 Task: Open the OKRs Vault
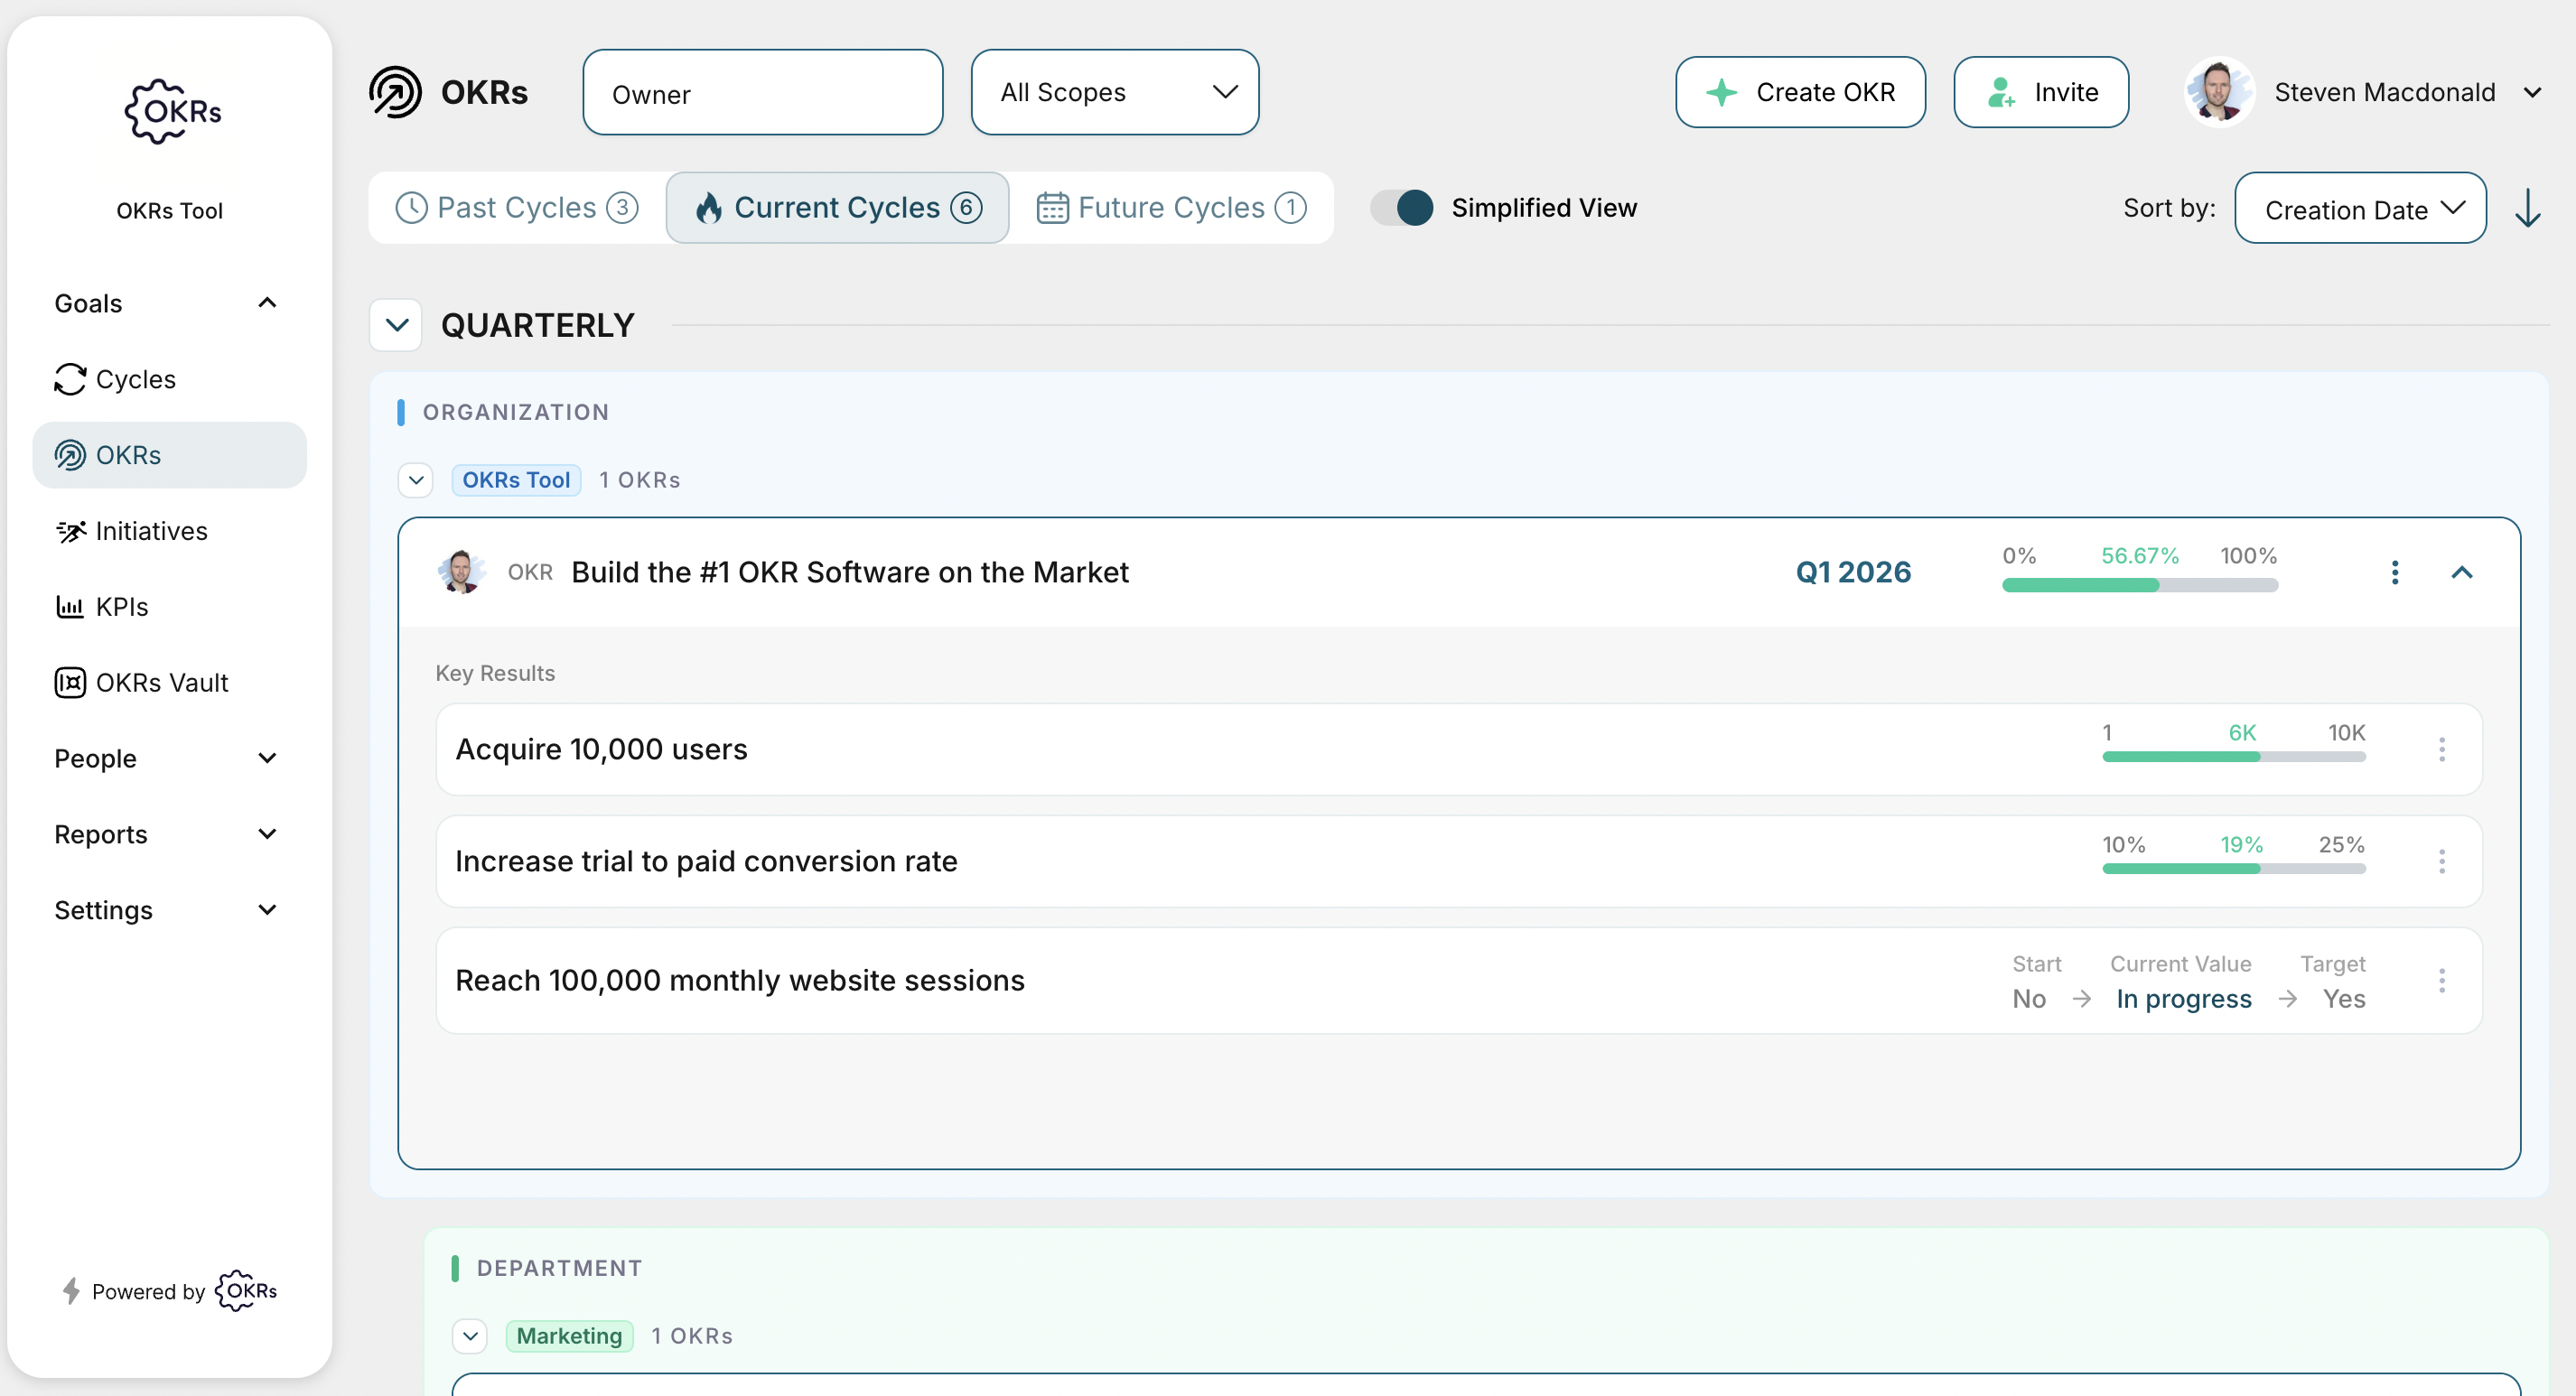(x=162, y=682)
